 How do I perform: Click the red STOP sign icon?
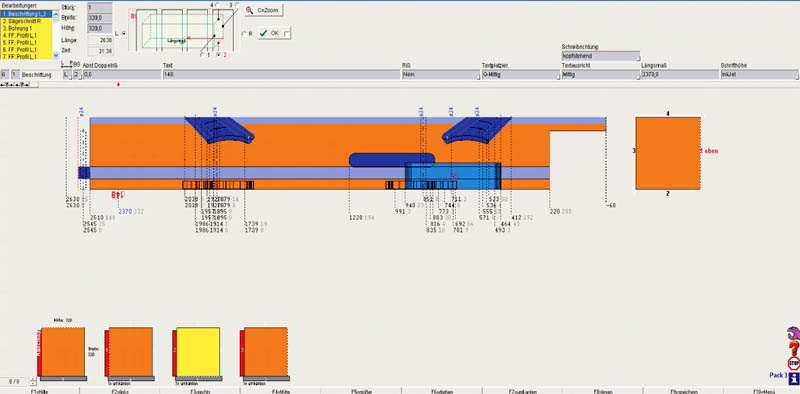[x=793, y=363]
